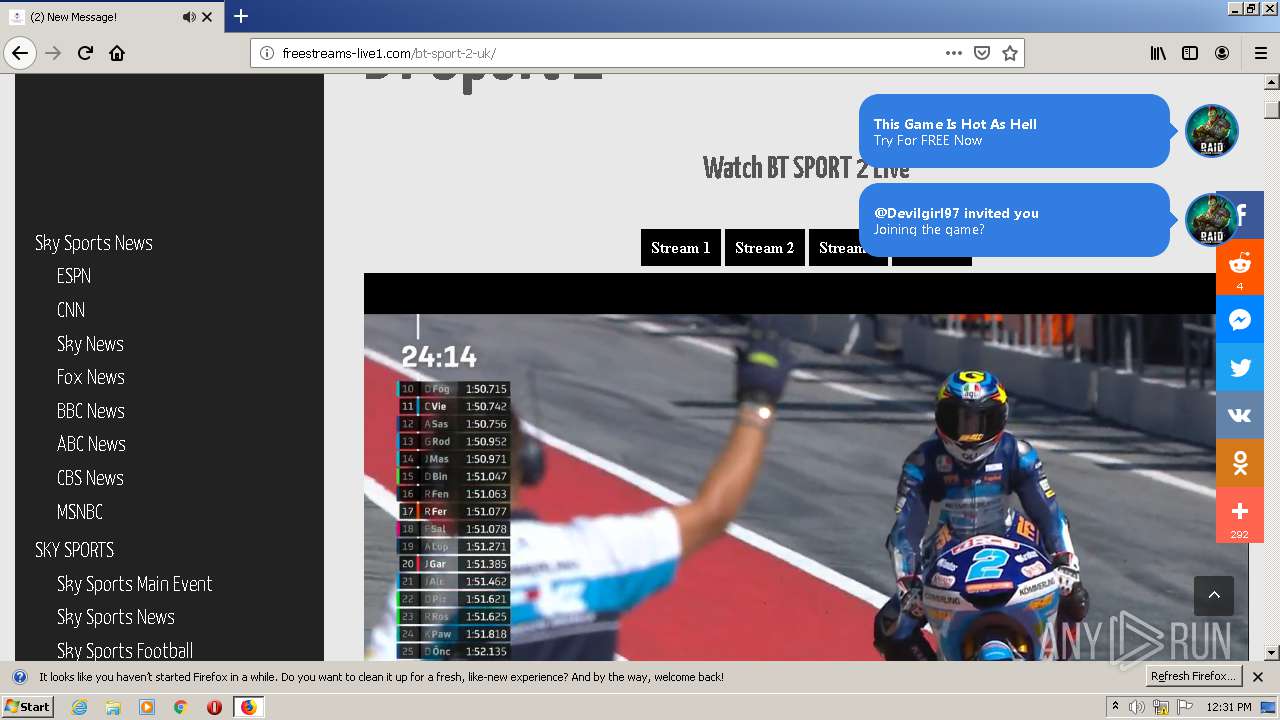Screen dimensions: 1280x720
Task: Open CNN channel link
Action: pyautogui.click(x=71, y=310)
